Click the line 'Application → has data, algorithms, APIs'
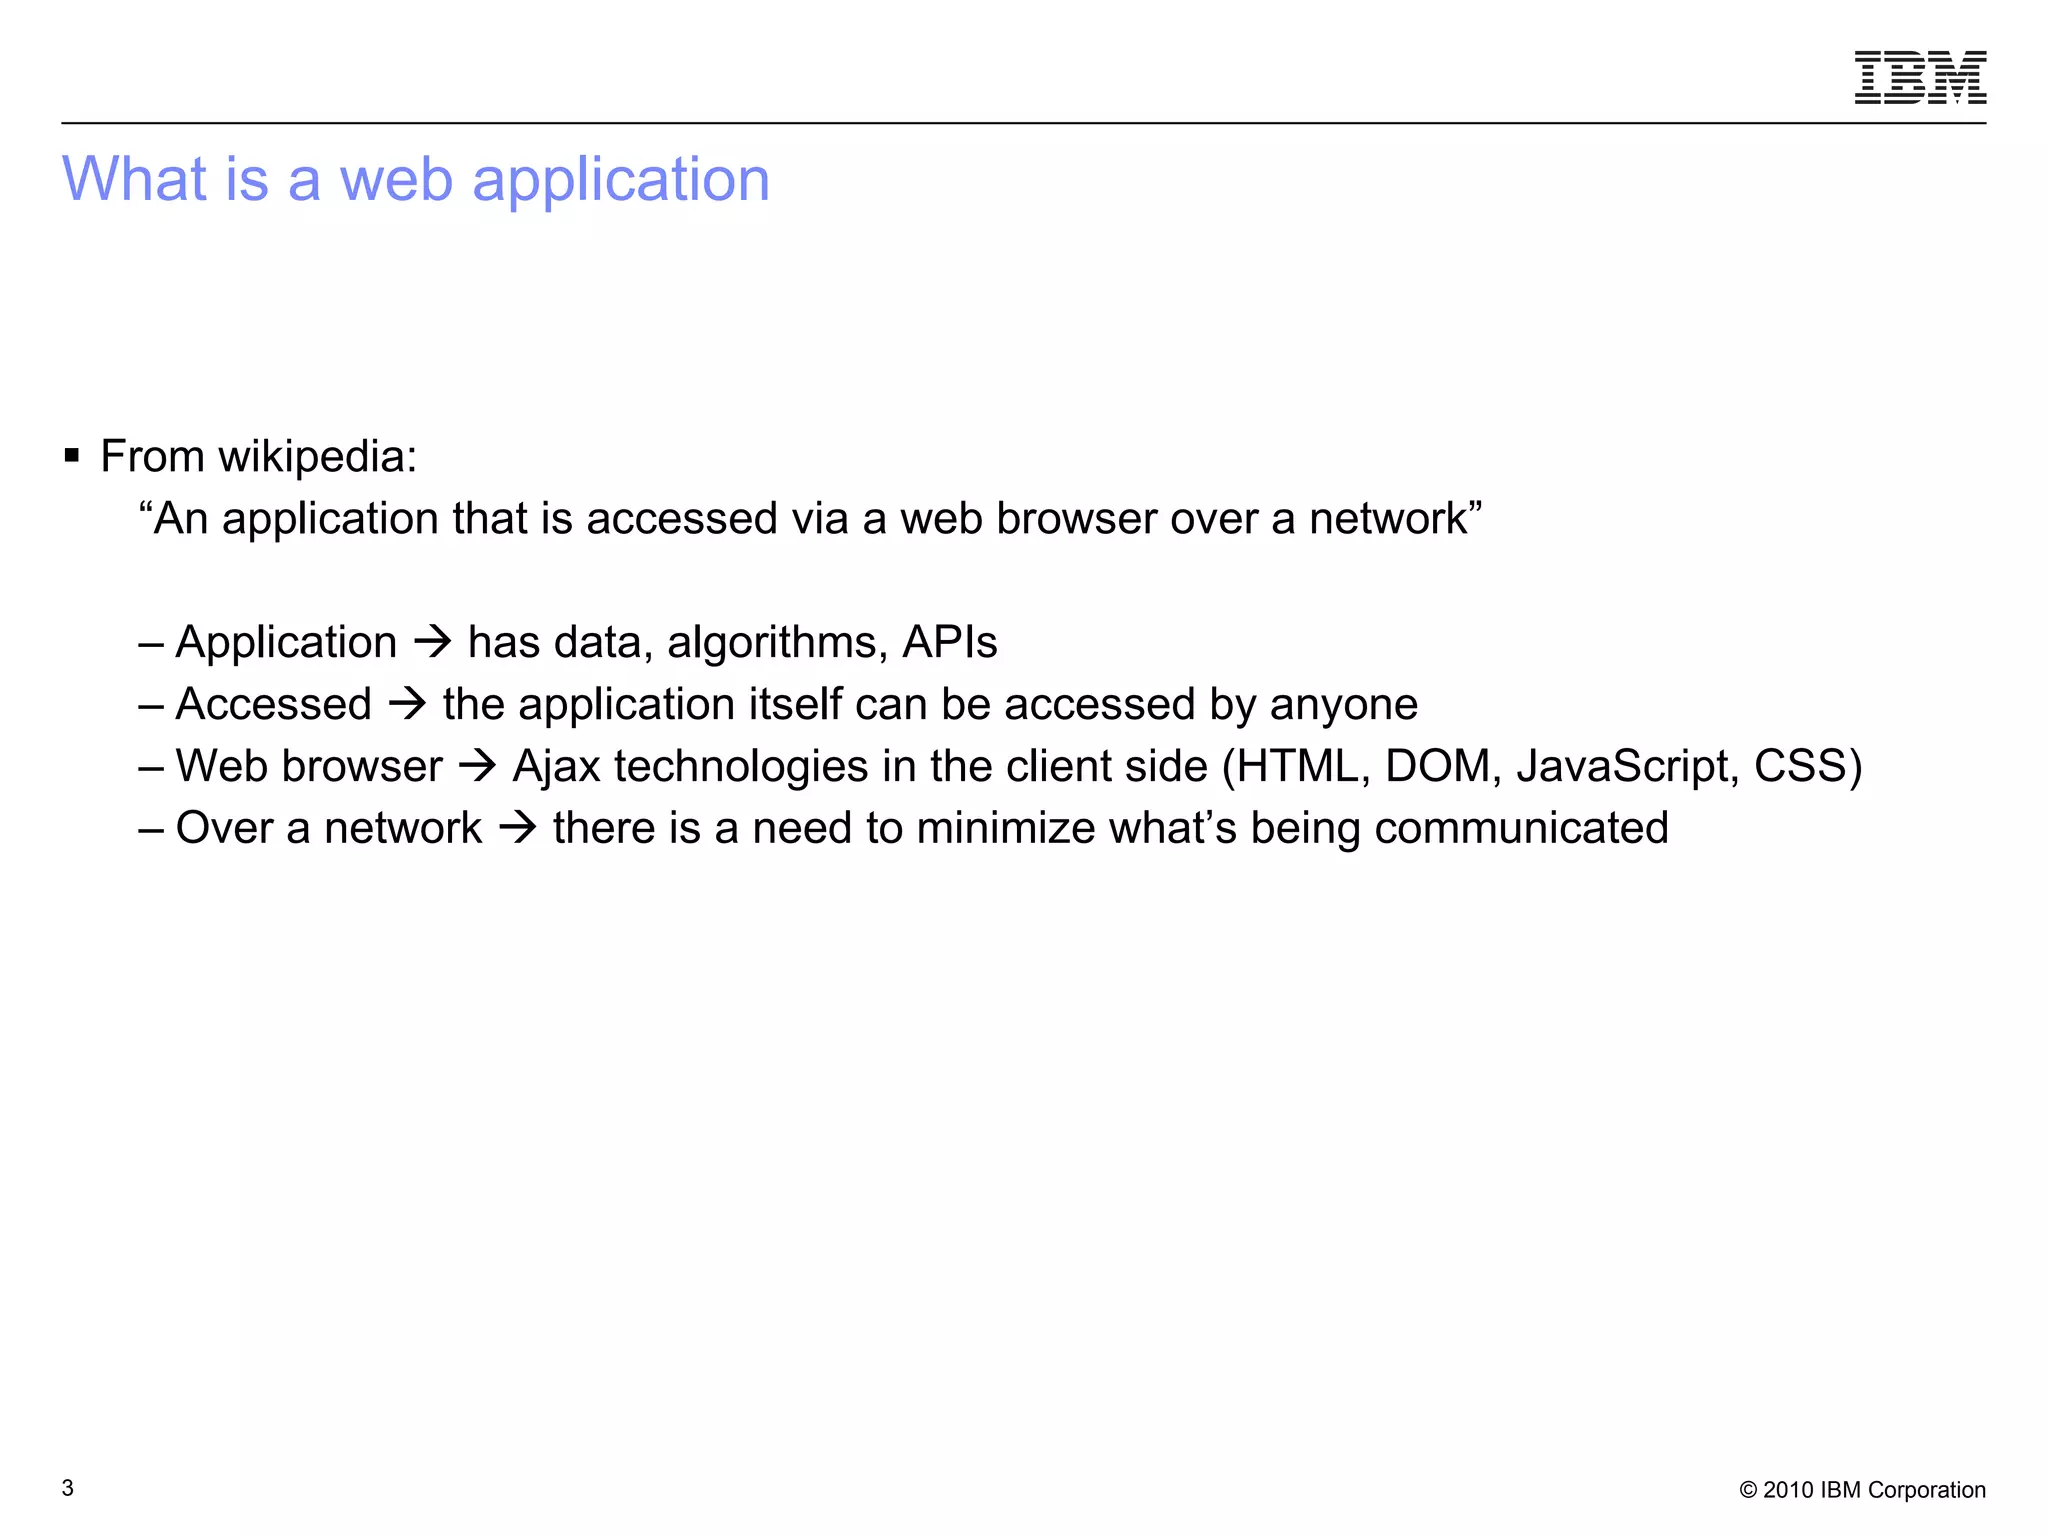Viewport: 2048px width, 1536px height. tap(568, 642)
